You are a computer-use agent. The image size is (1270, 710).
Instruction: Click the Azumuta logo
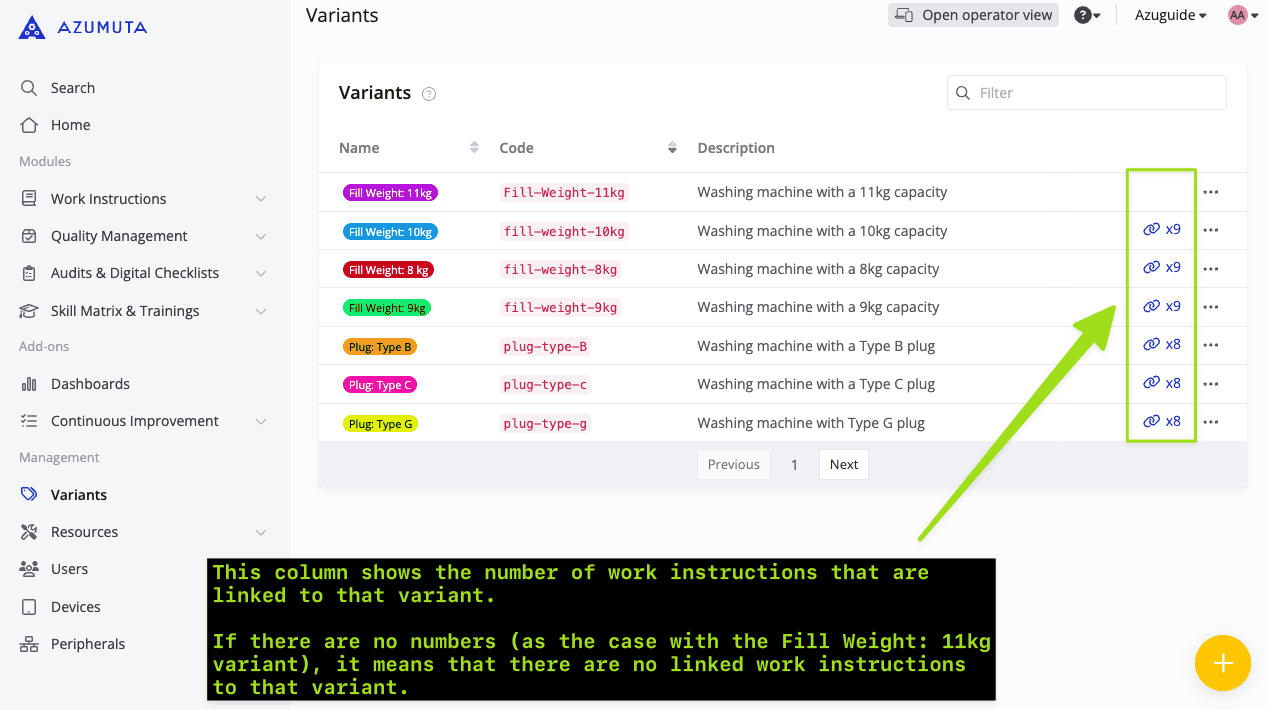click(x=83, y=27)
